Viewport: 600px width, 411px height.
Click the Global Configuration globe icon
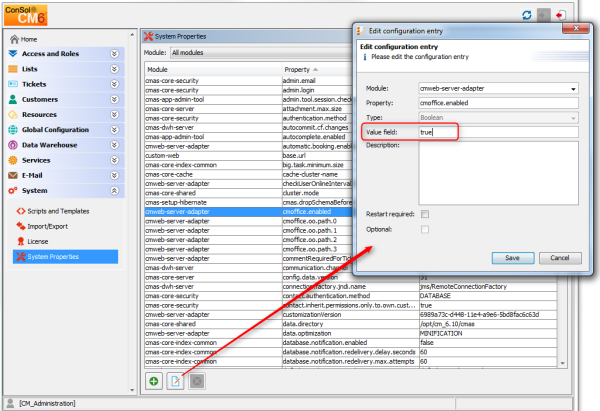[x=13, y=130]
